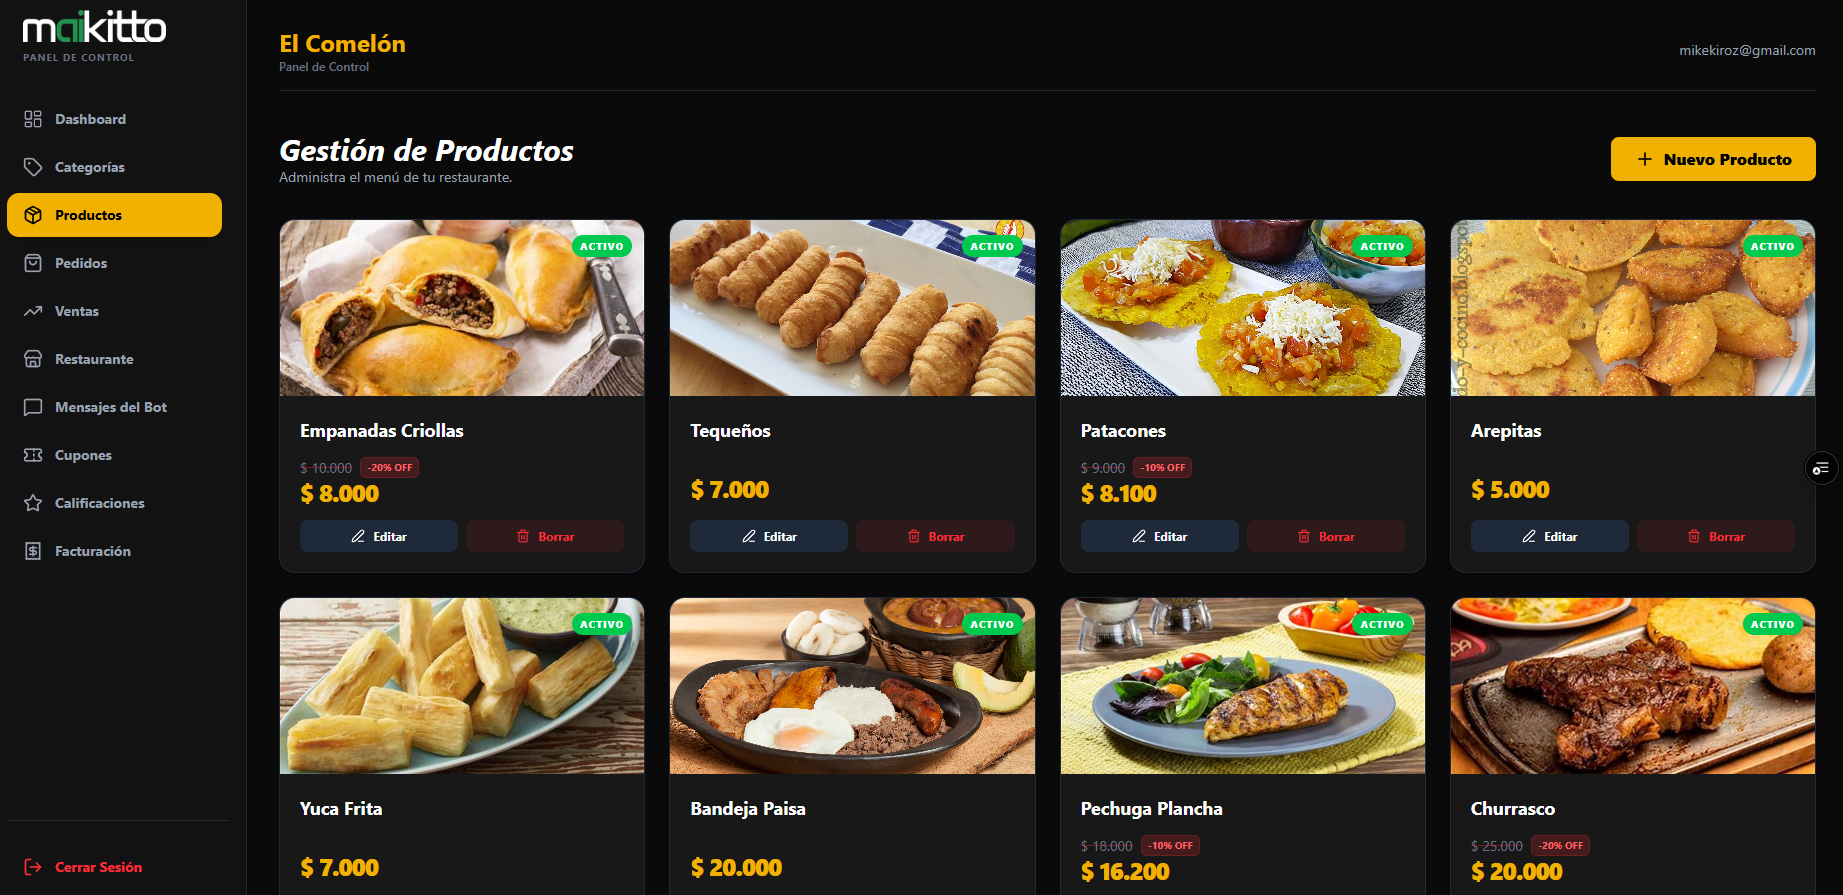Click the ACTIVO badge on Churrasco

1772,624
